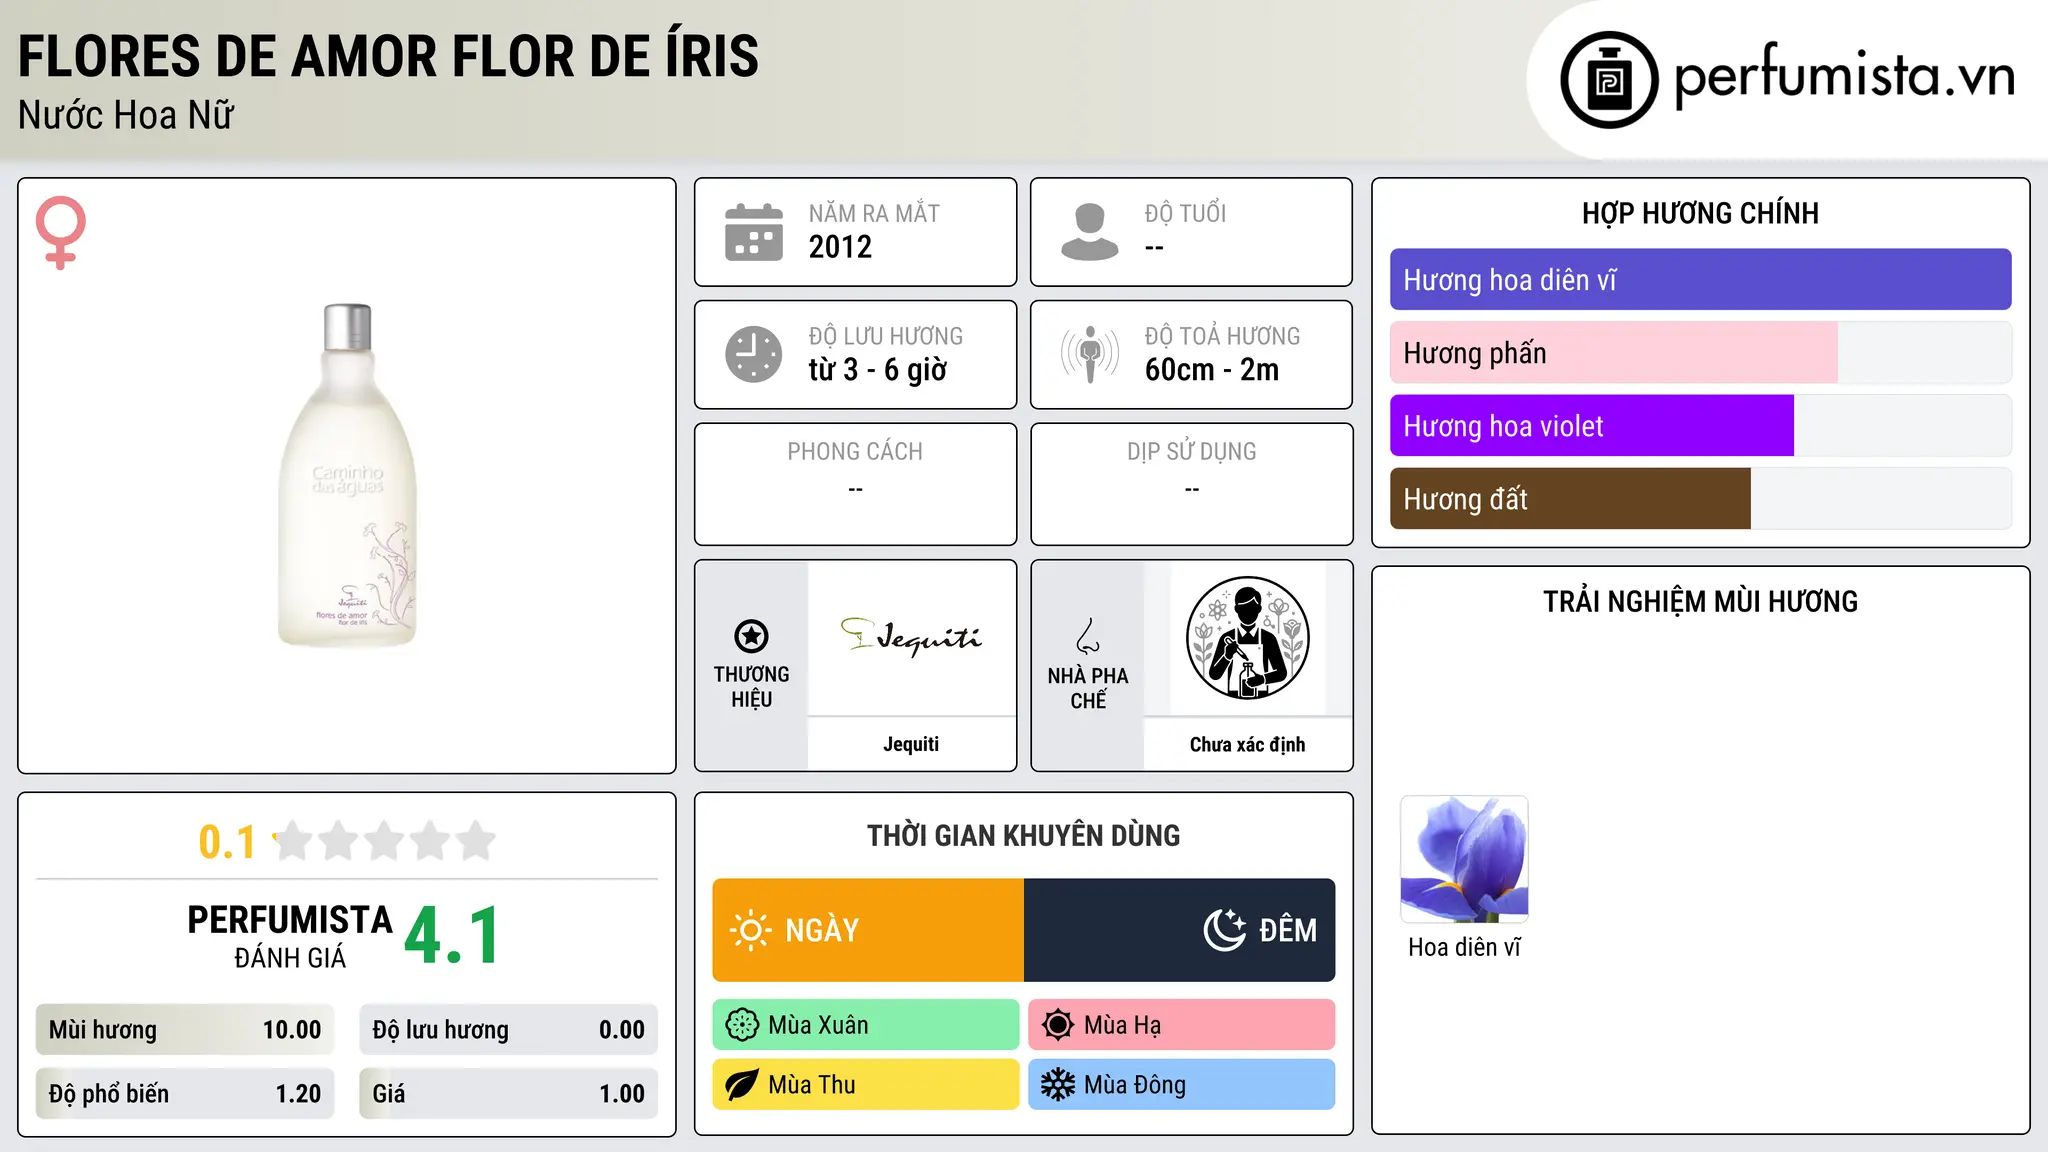This screenshot has height=1152, width=2048.
Task: Click the Giá score row
Action: click(508, 1094)
